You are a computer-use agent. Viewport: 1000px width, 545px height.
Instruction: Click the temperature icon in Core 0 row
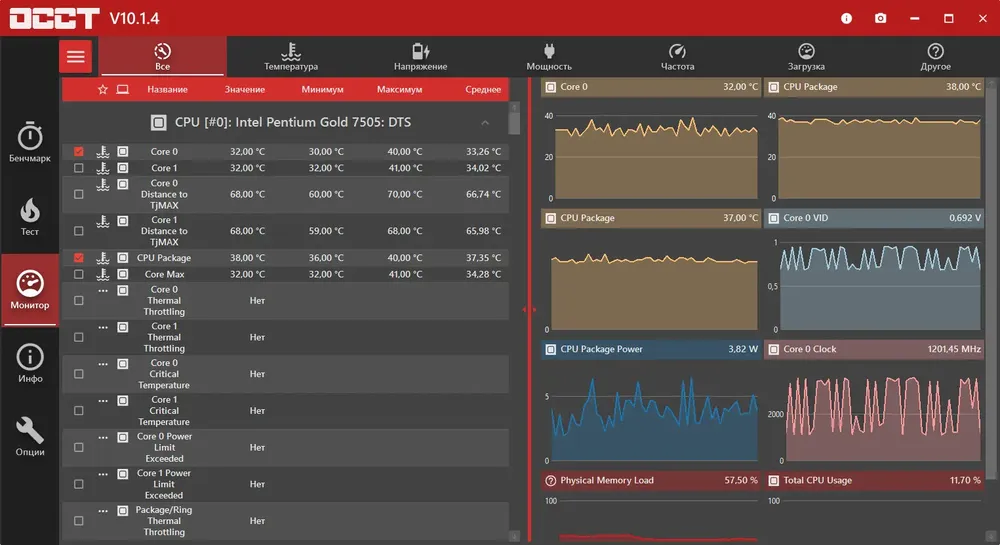[x=103, y=152]
